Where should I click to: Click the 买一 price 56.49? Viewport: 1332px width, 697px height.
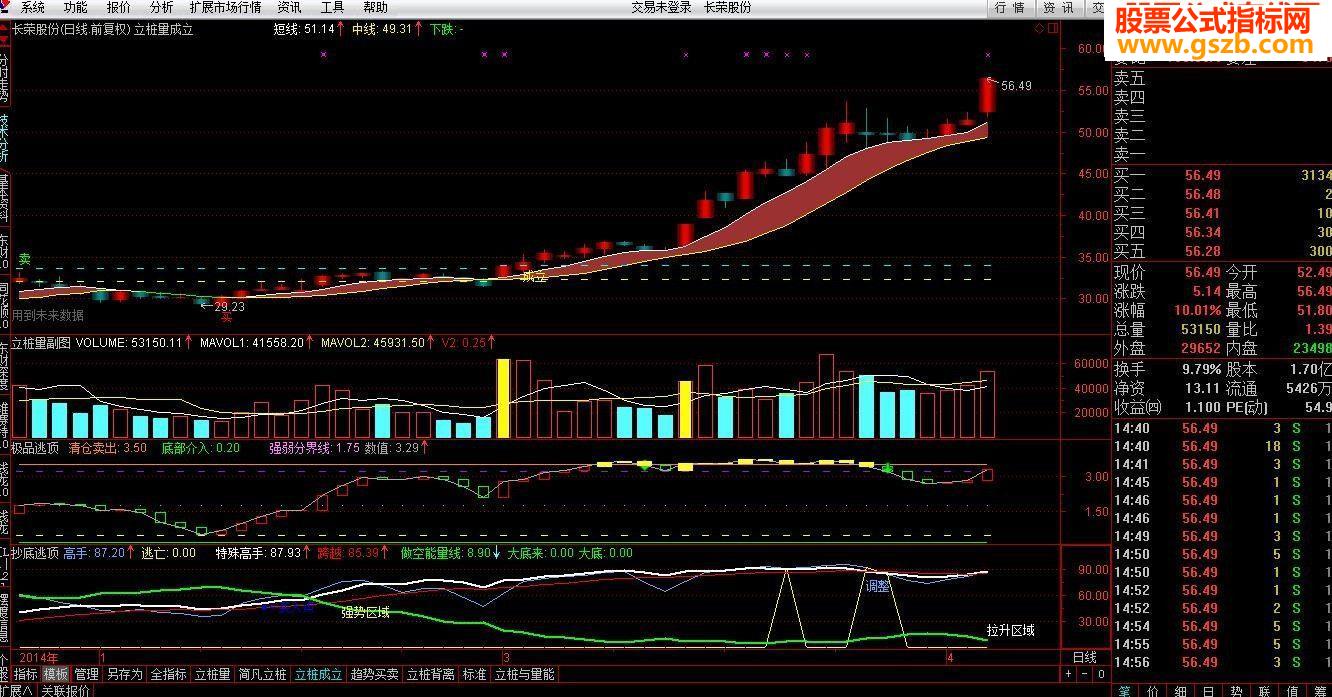1202,175
